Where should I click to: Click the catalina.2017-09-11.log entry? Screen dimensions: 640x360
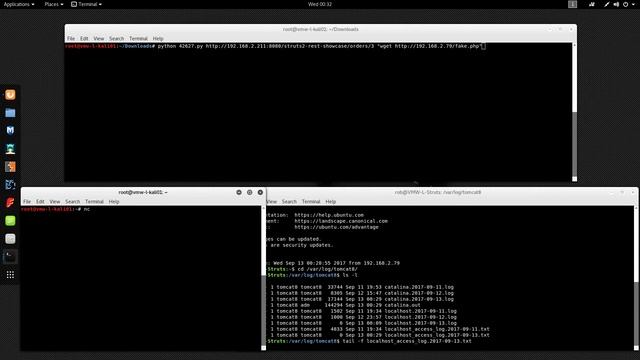click(419, 287)
